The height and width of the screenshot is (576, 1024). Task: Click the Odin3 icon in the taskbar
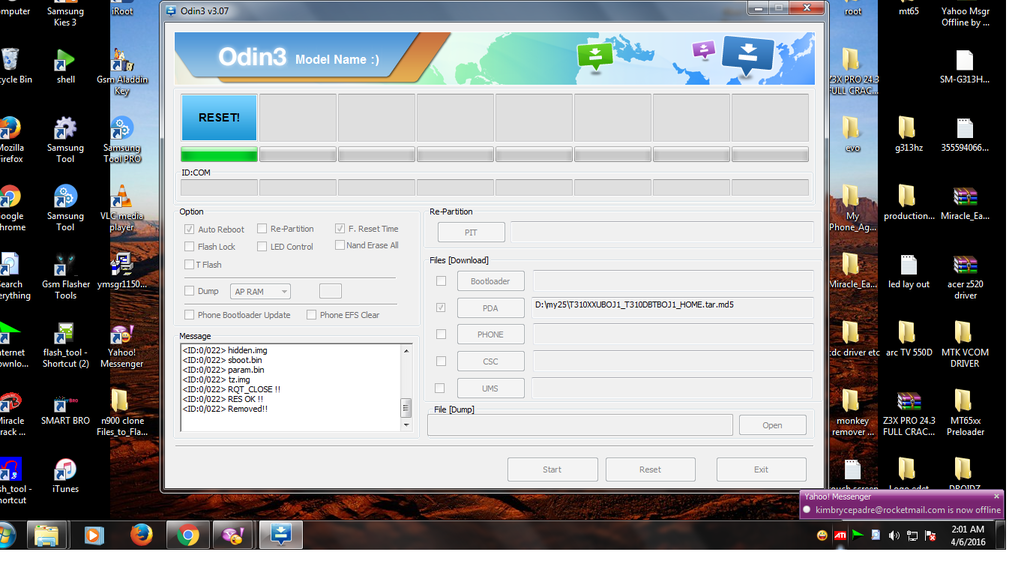click(x=281, y=536)
